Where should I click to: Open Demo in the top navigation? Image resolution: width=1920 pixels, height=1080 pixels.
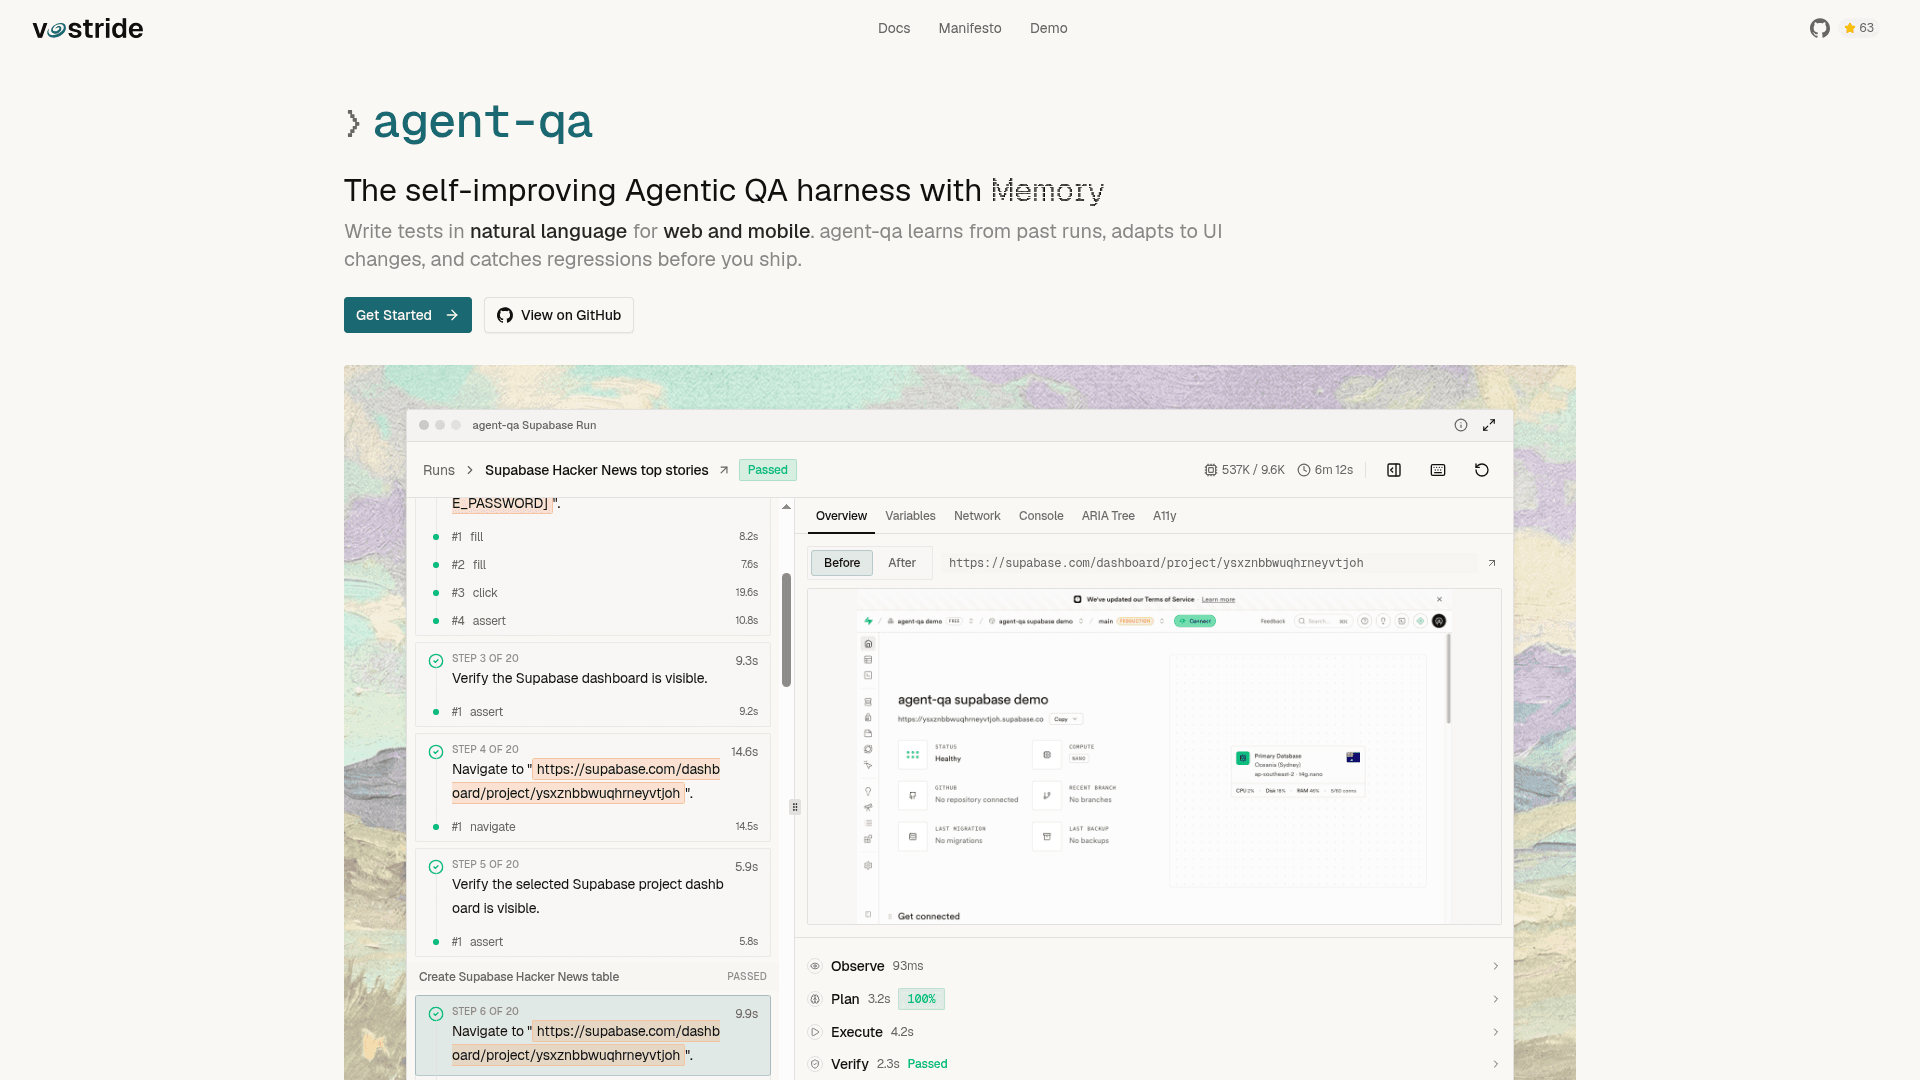[1049, 28]
